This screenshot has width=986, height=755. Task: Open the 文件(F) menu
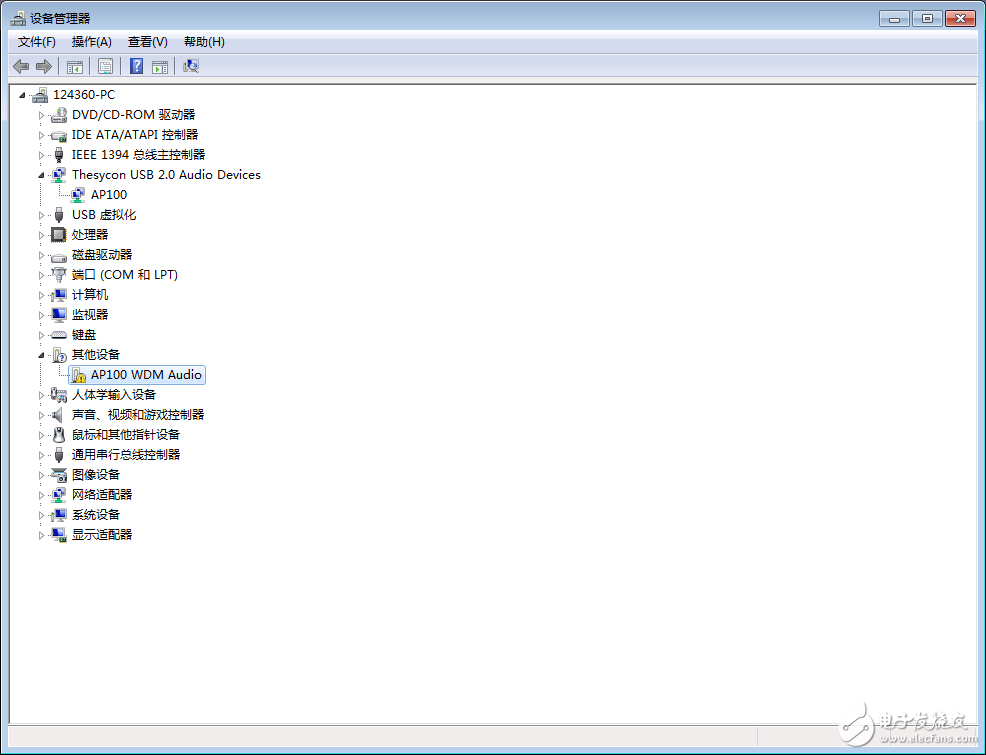36,41
